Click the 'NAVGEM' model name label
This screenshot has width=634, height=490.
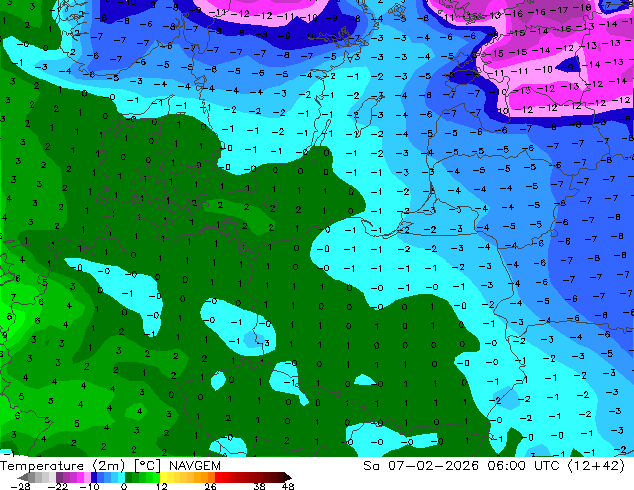195,466
